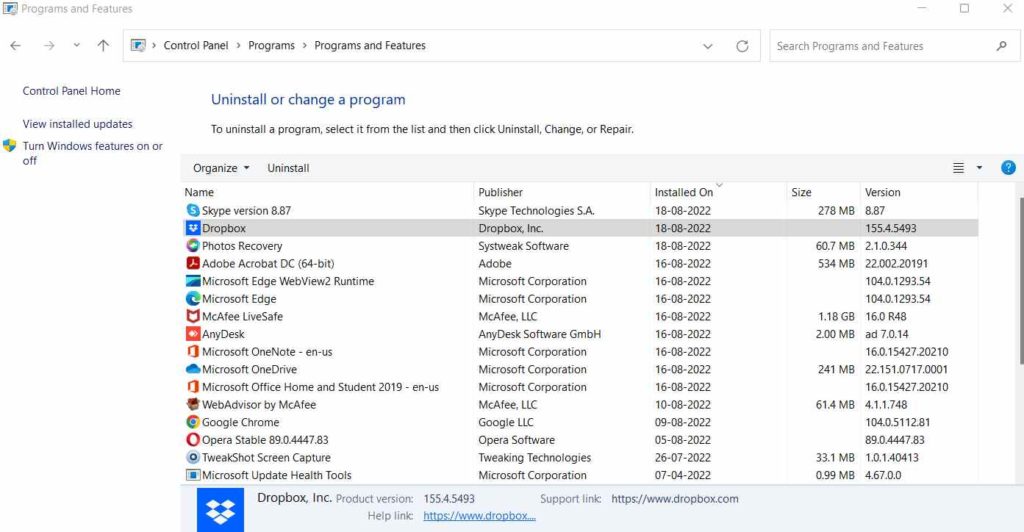Select Microsoft Update Health Tools entry
Image resolution: width=1024 pixels, height=532 pixels.
(x=277, y=475)
